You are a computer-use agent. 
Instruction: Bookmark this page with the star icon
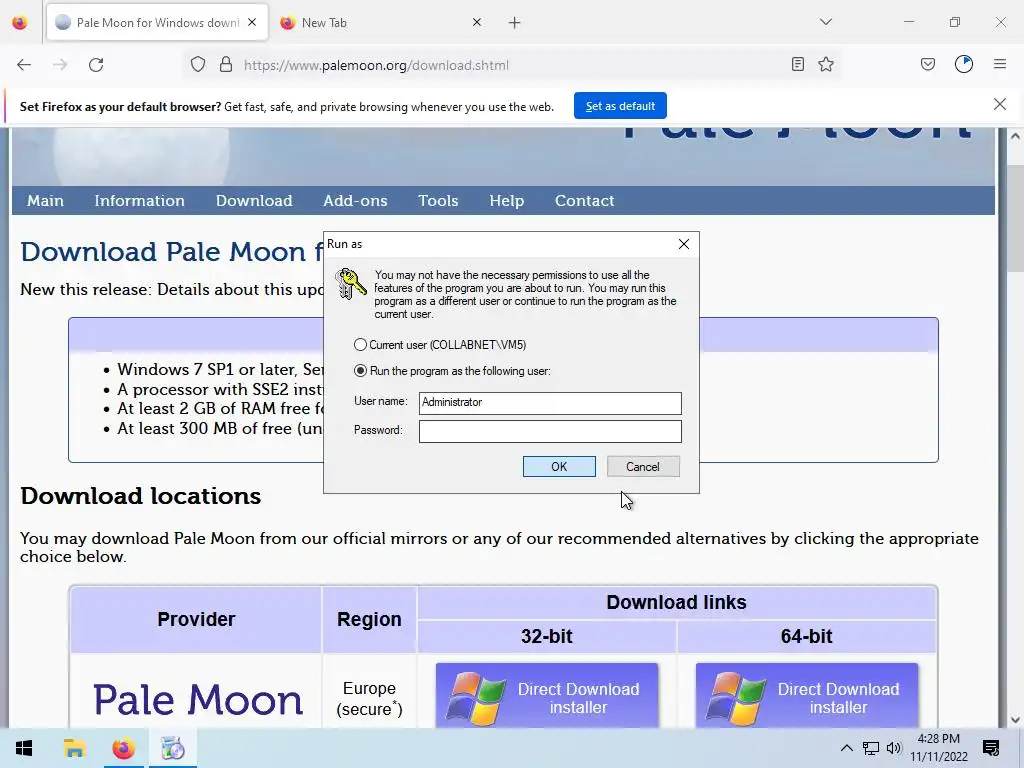click(x=826, y=64)
